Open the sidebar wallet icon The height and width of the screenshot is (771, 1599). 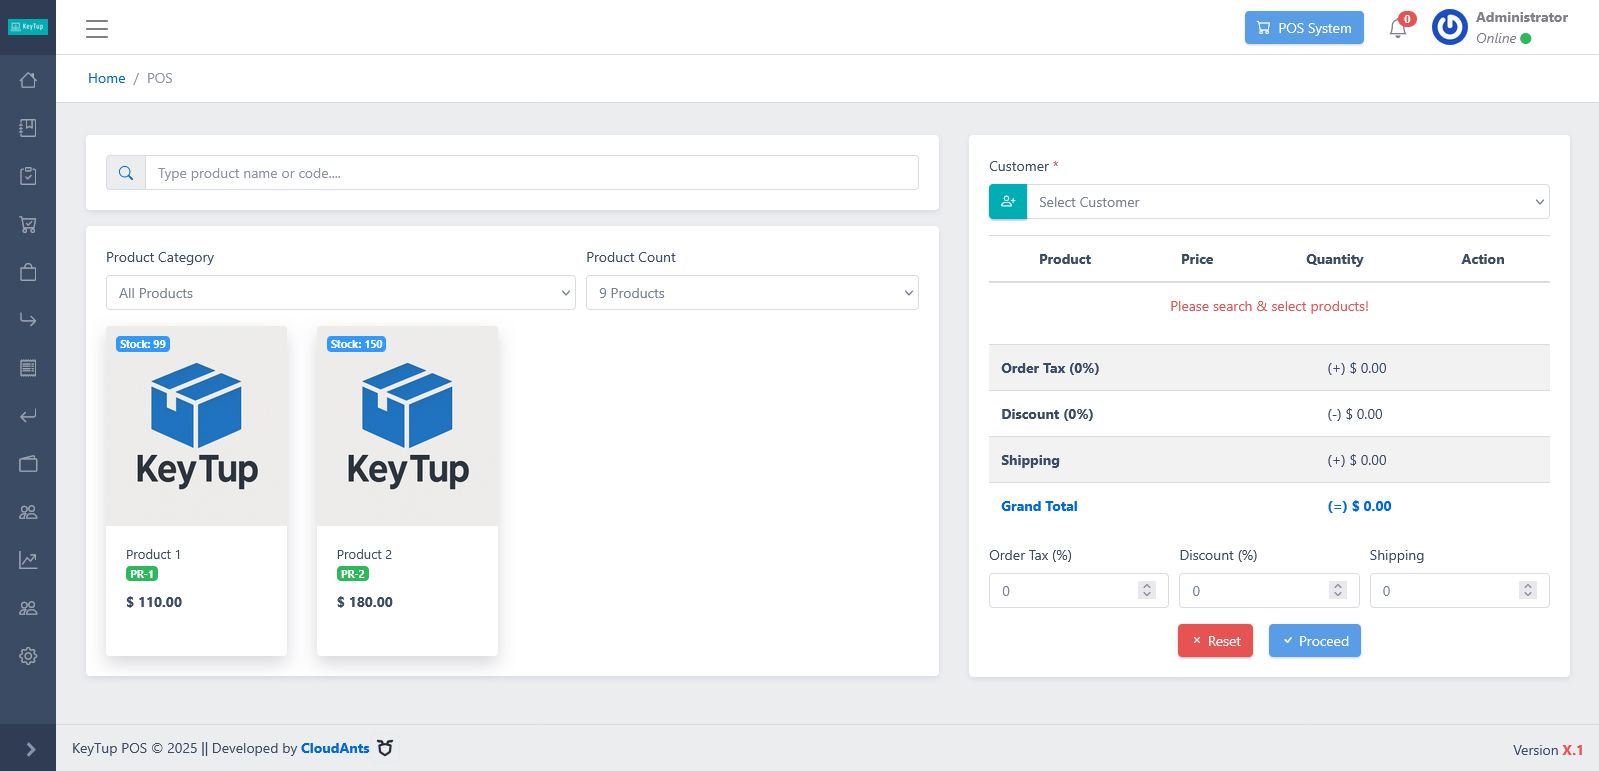[x=28, y=464]
